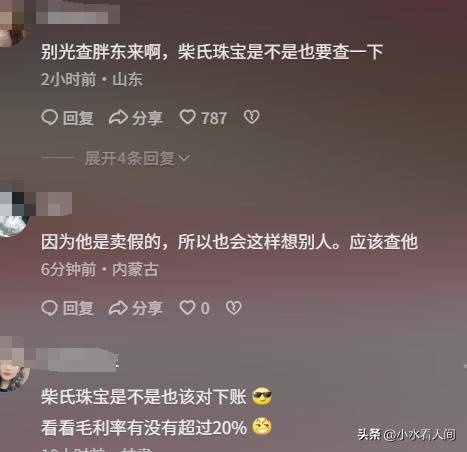Screen dimensions: 467x452
Task: Reply to the 山东 comment about 胖东来
Action: pos(67,118)
